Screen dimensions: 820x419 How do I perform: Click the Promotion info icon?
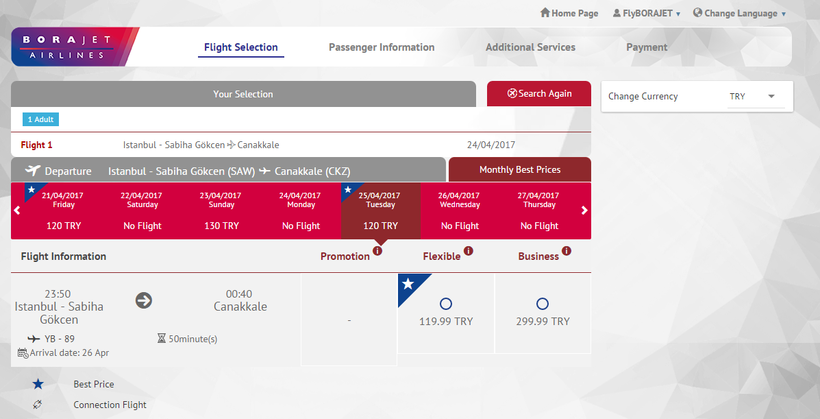point(378,251)
